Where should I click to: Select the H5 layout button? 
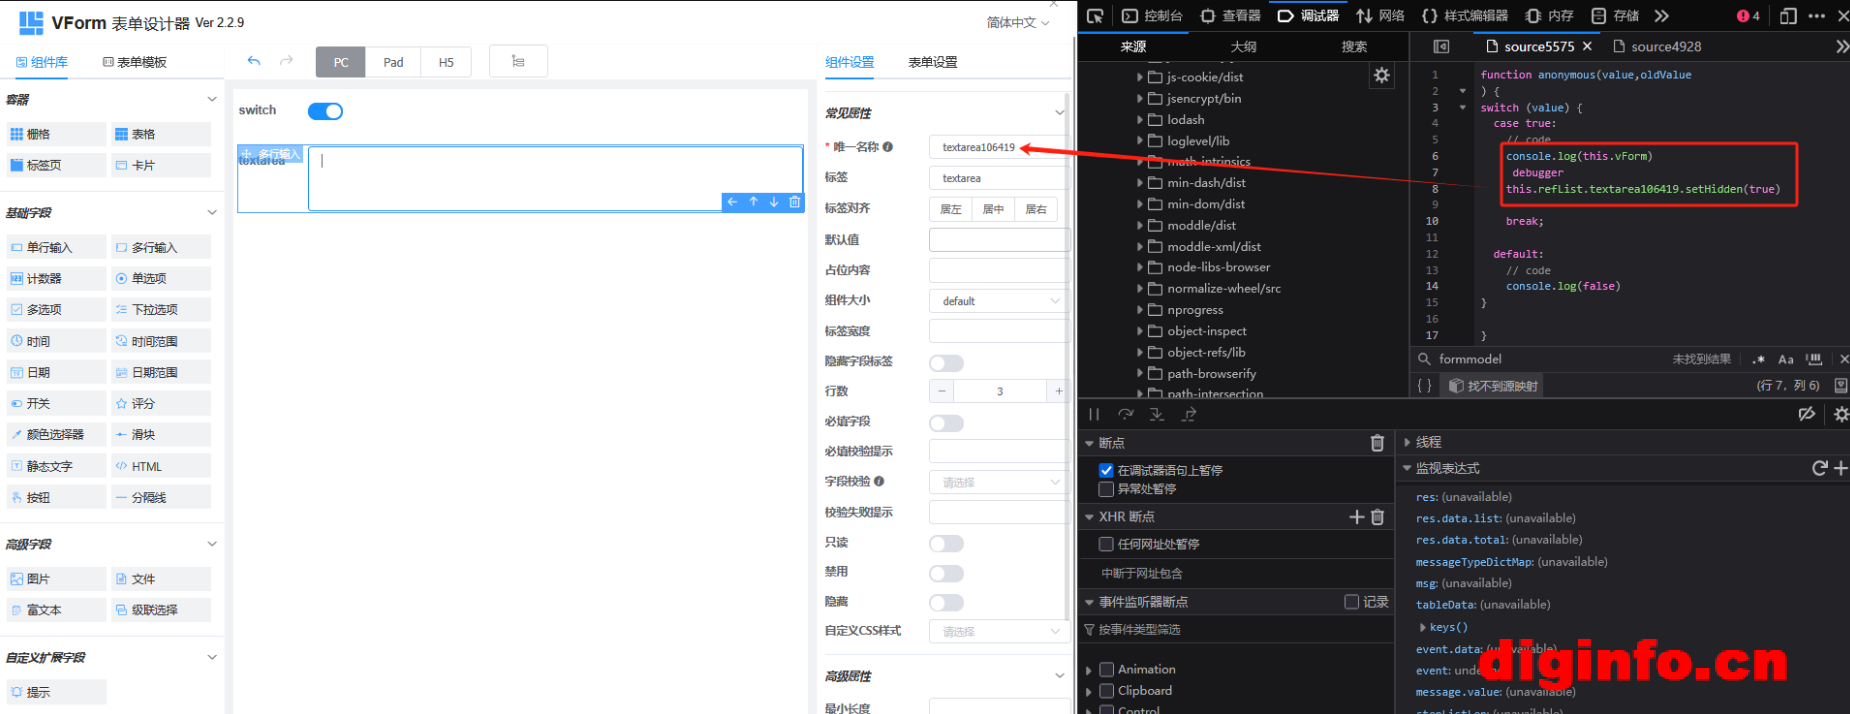pos(446,62)
